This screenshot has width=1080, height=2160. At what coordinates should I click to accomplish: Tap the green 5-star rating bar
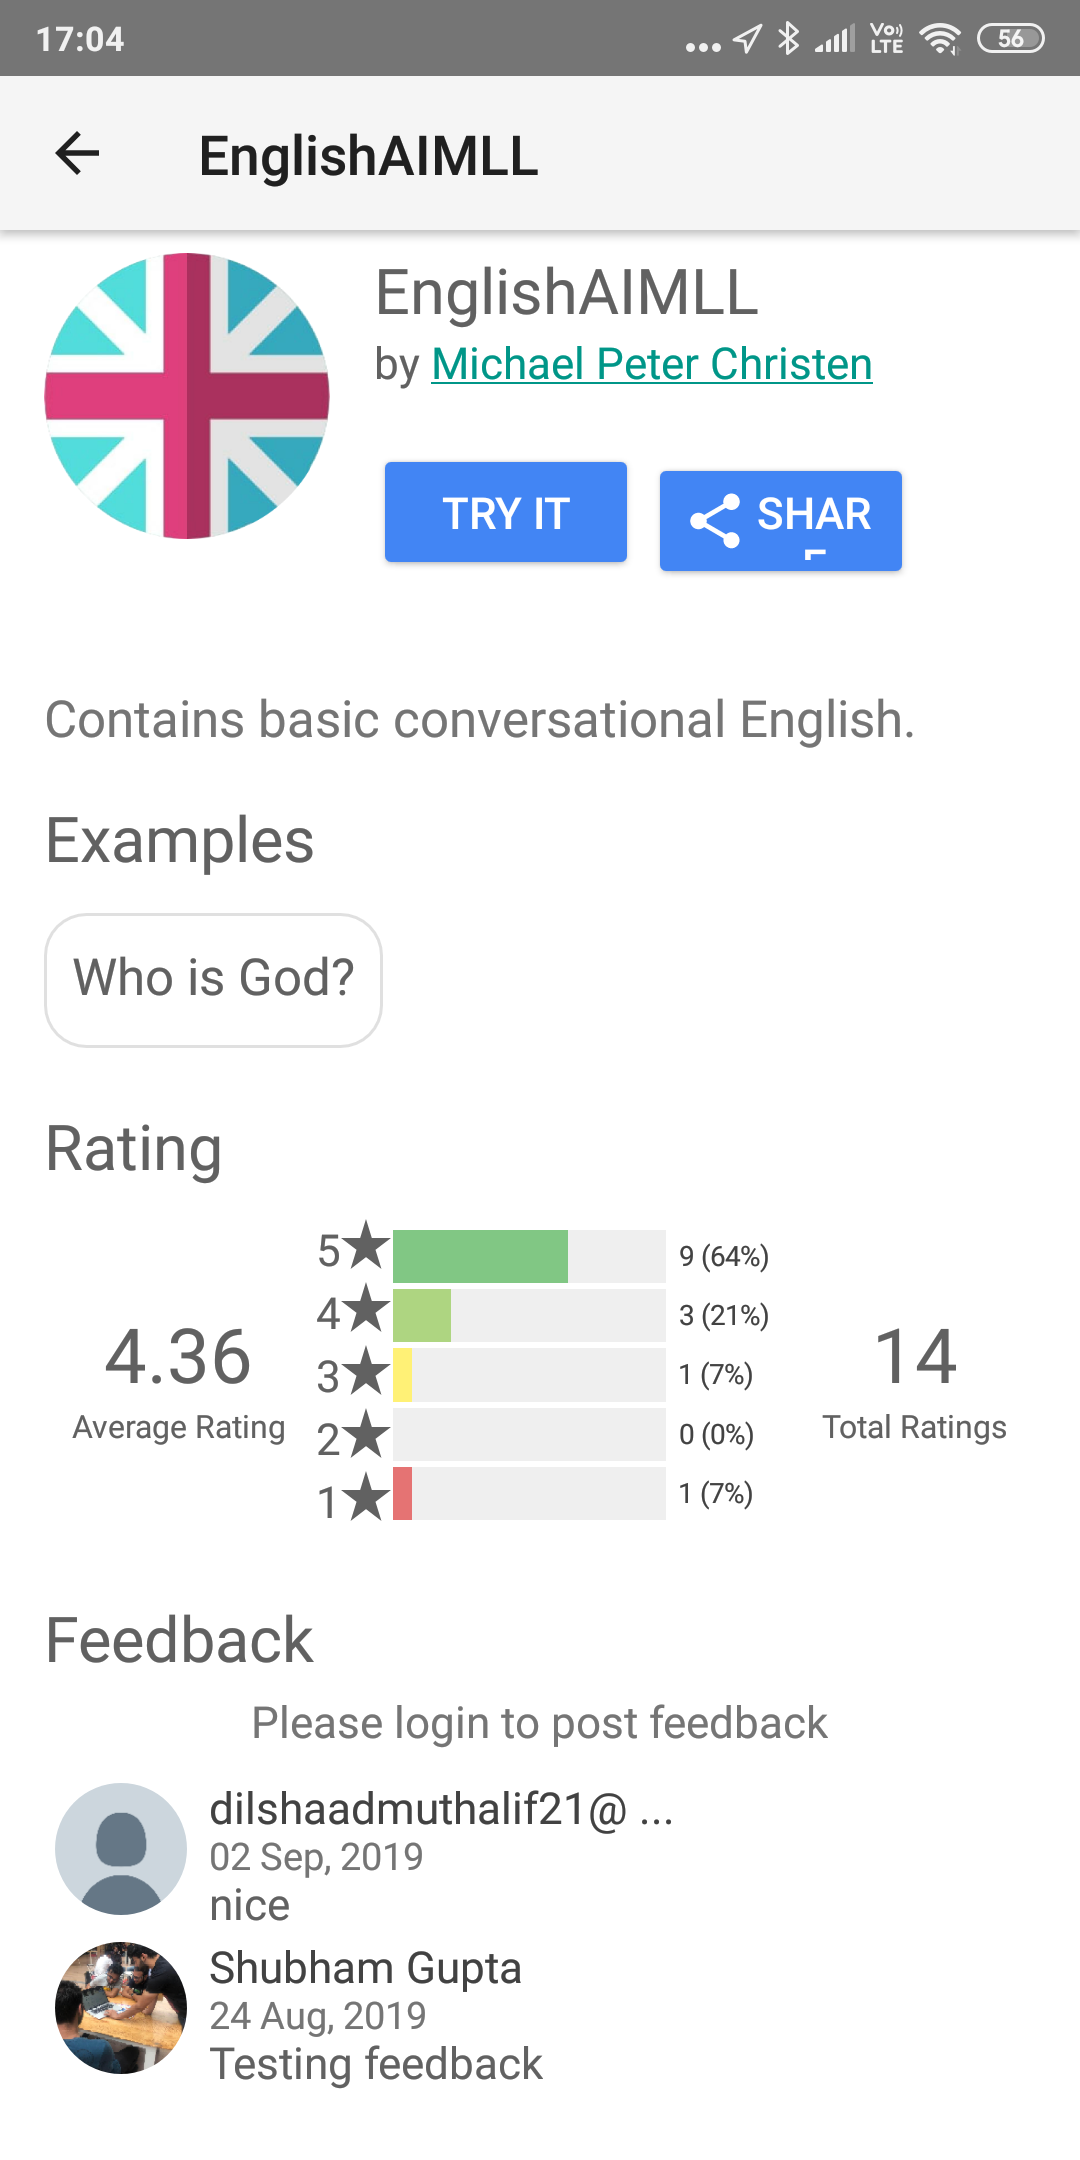[480, 1256]
